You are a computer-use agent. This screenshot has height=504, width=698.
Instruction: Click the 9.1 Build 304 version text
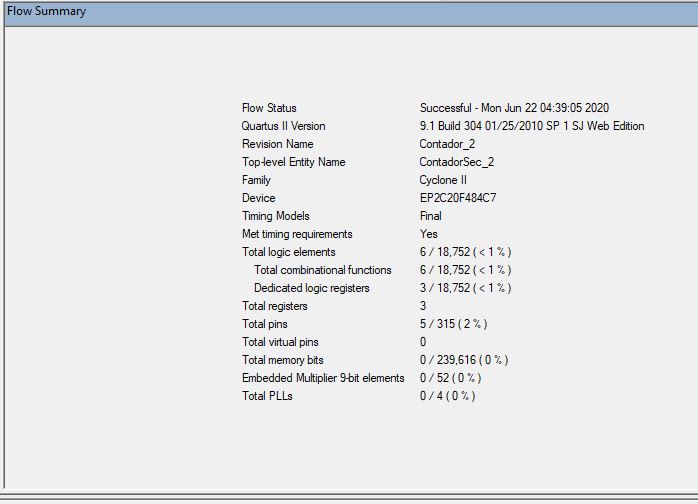(x=531, y=126)
